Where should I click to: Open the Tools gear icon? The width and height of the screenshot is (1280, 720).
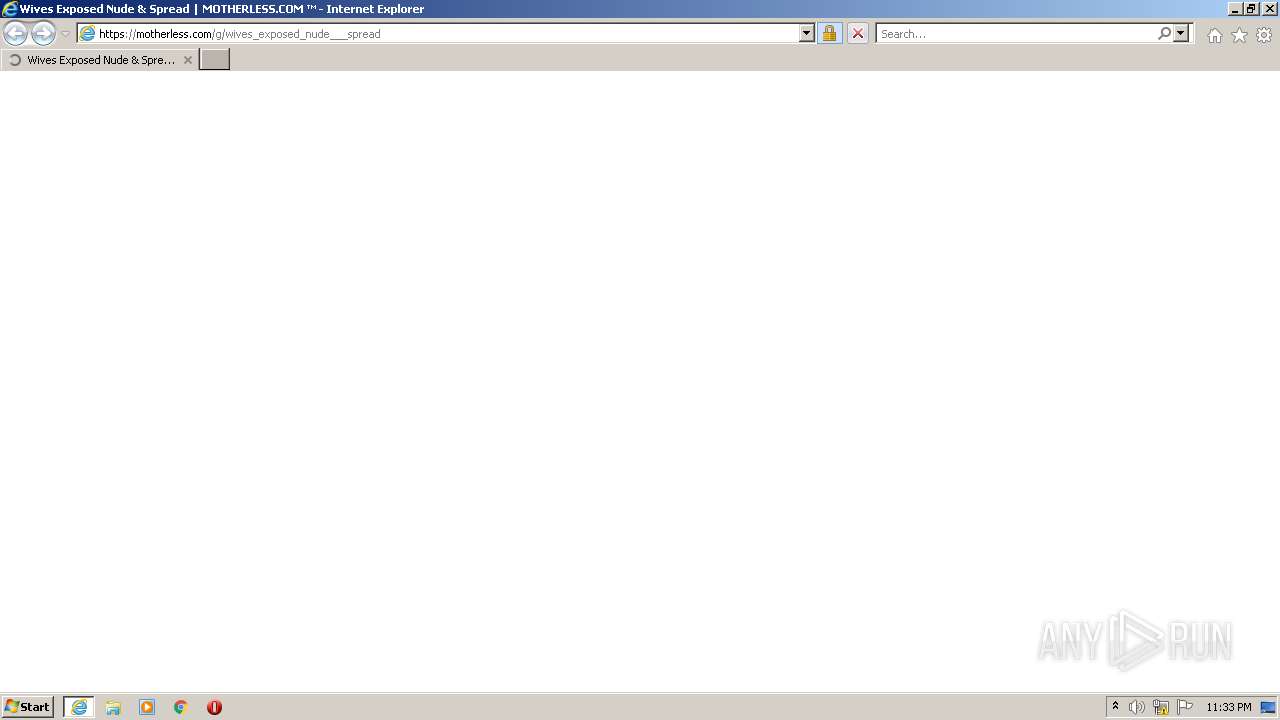[x=1264, y=35]
